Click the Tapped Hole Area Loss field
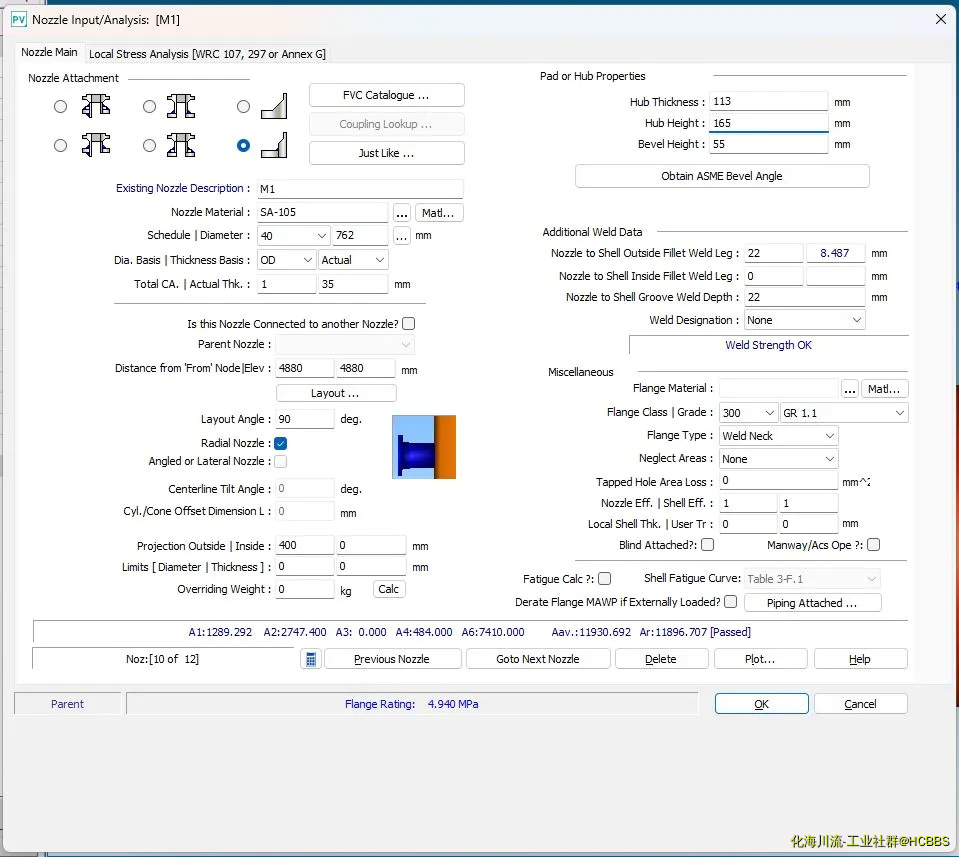 pyautogui.click(x=778, y=481)
